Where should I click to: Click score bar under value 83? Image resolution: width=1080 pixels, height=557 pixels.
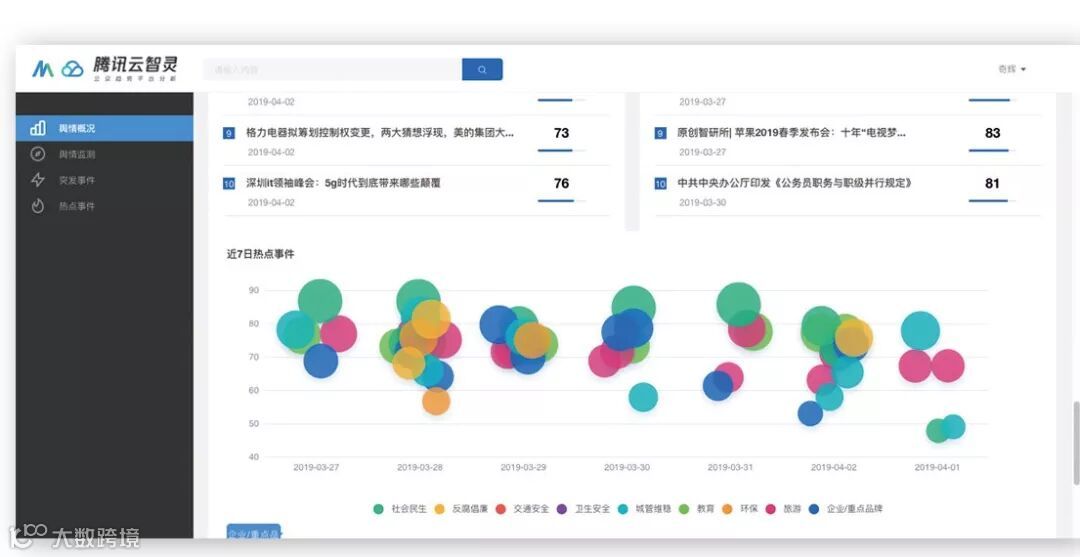[x=993, y=150]
